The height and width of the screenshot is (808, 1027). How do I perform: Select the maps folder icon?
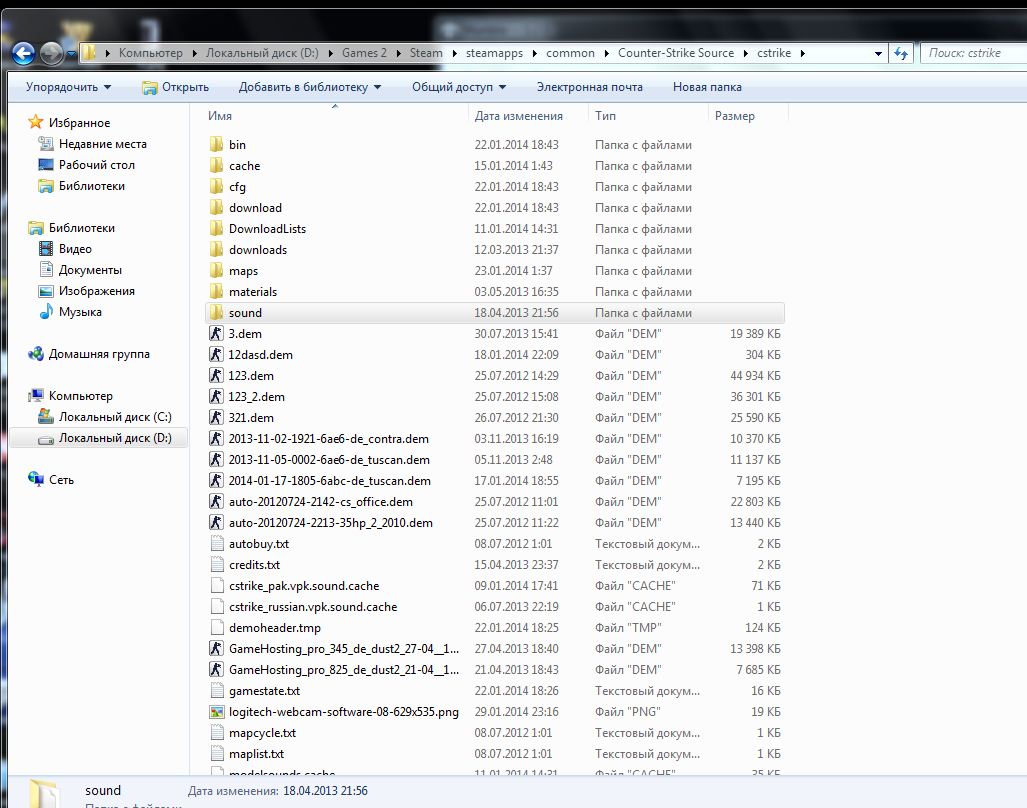[x=217, y=270]
